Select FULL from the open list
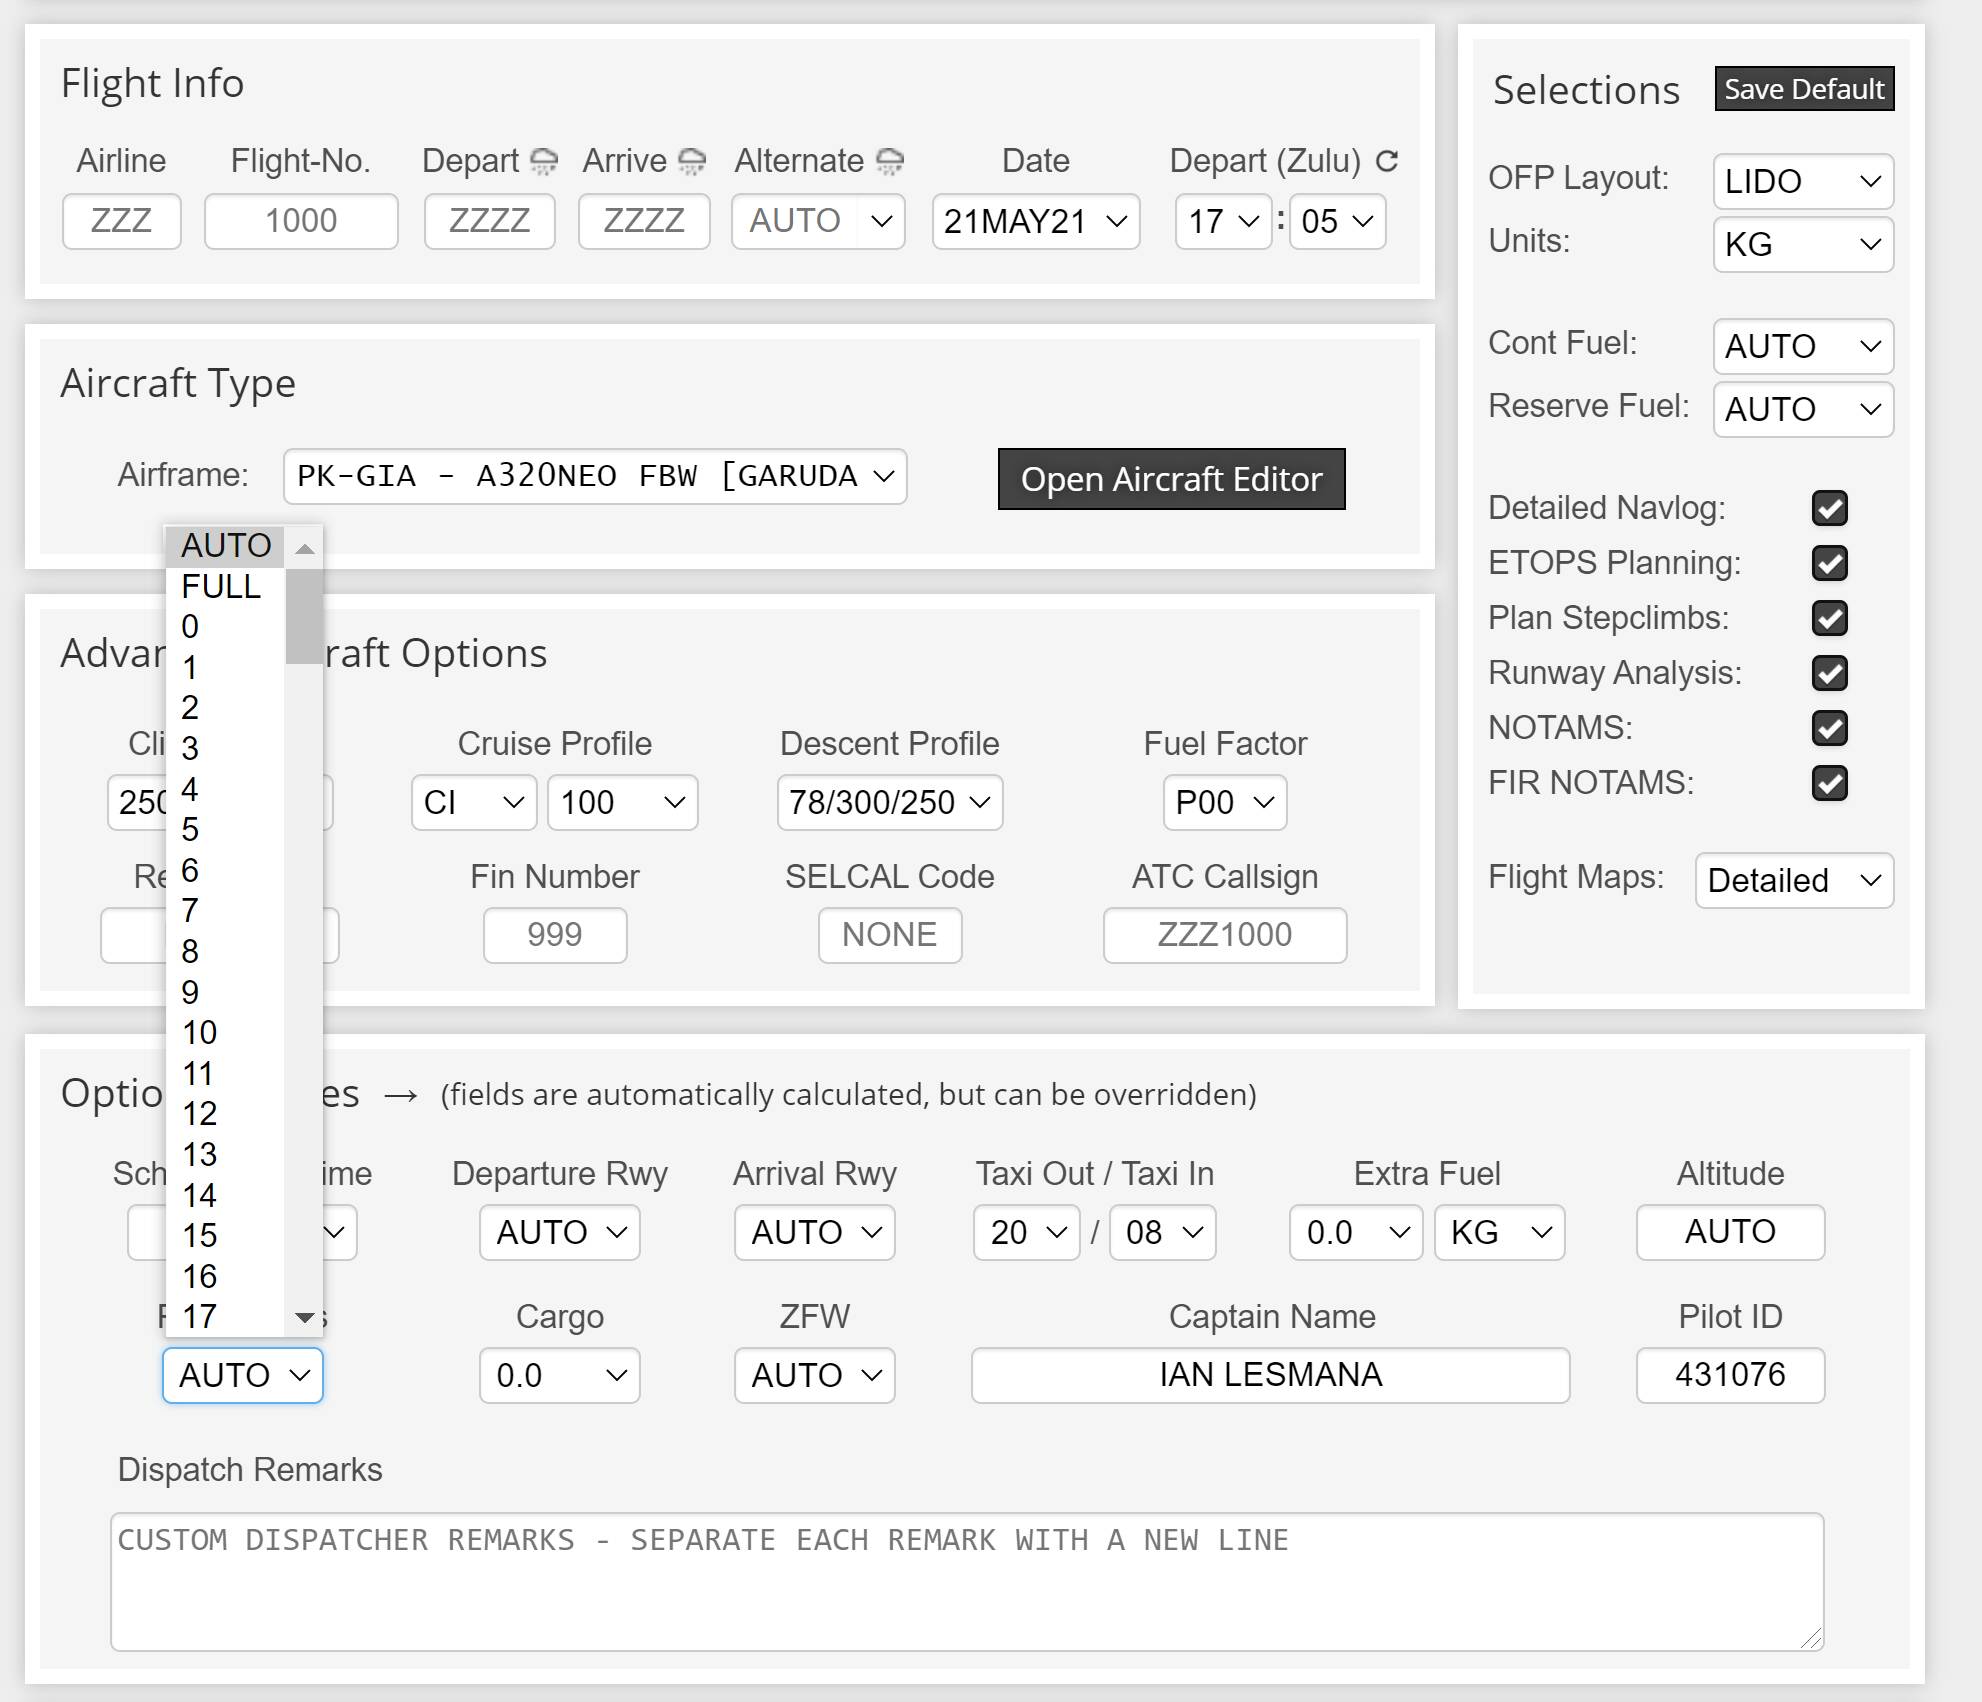 (221, 587)
